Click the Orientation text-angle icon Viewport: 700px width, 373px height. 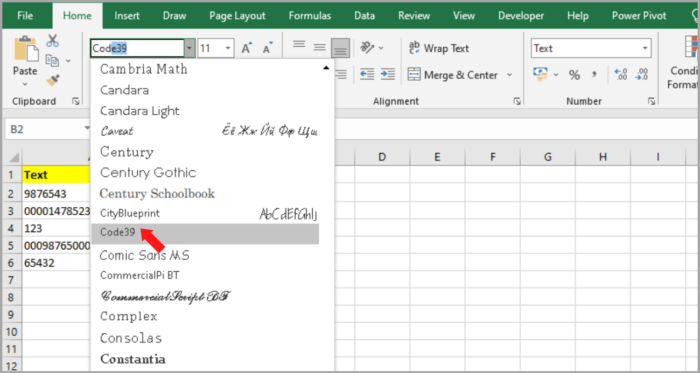[367, 47]
